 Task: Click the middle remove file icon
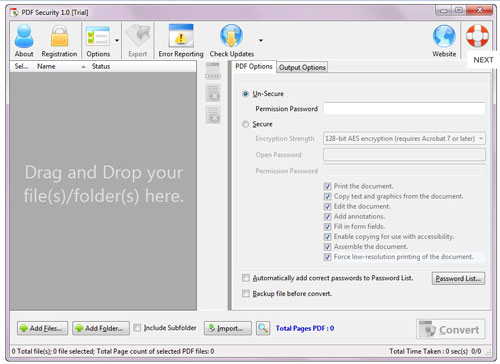click(213, 93)
